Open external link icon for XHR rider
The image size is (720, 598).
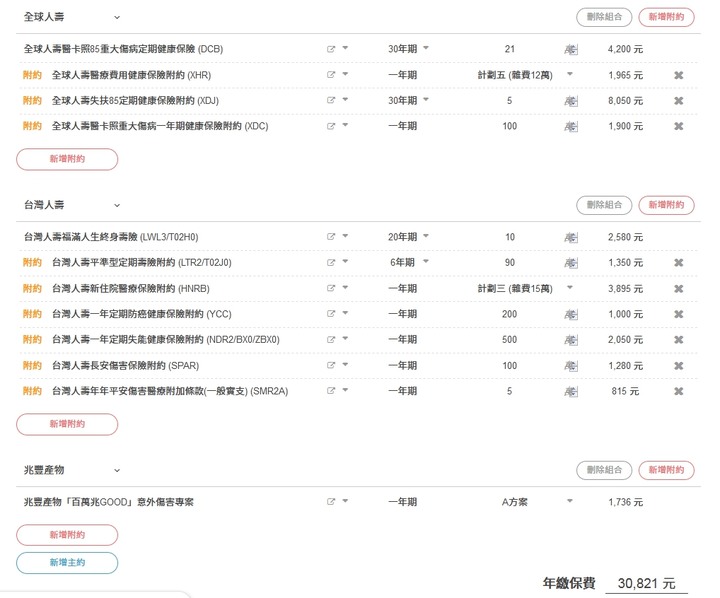point(331,75)
